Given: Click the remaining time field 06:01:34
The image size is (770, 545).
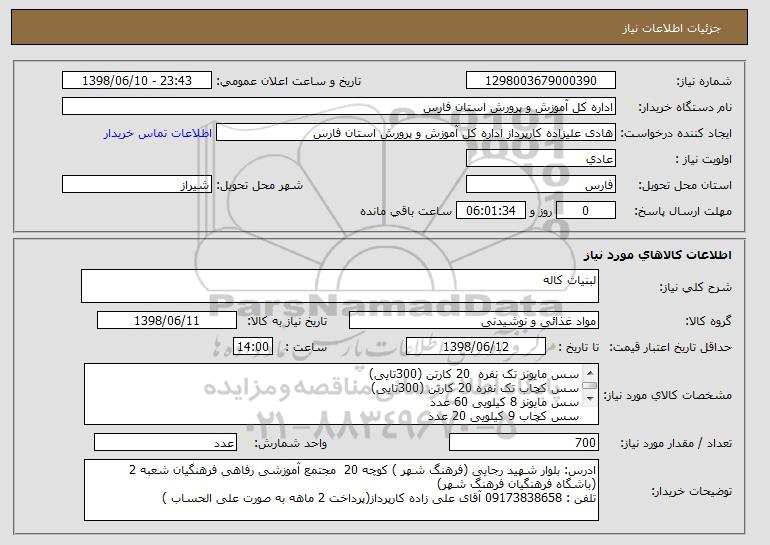Looking at the screenshot, I should (x=491, y=211).
